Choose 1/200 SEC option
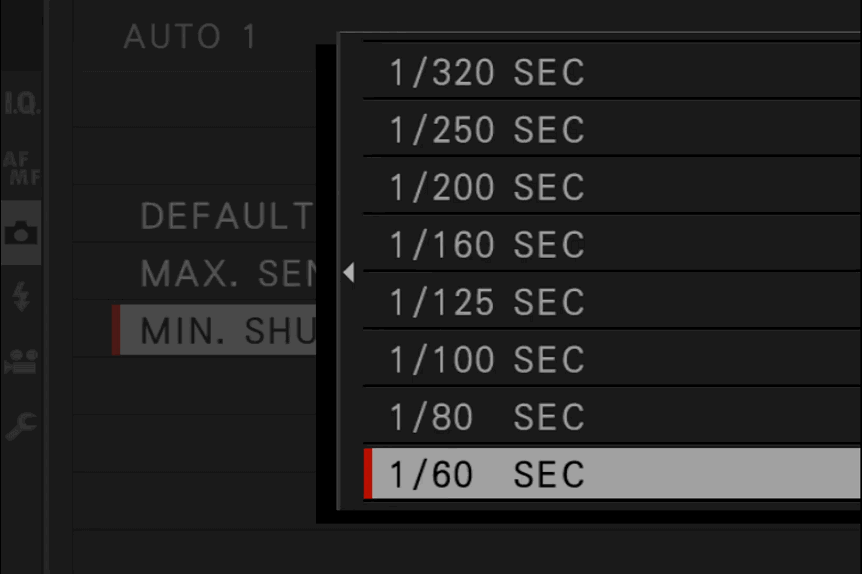Image resolution: width=862 pixels, height=574 pixels. 612,187
